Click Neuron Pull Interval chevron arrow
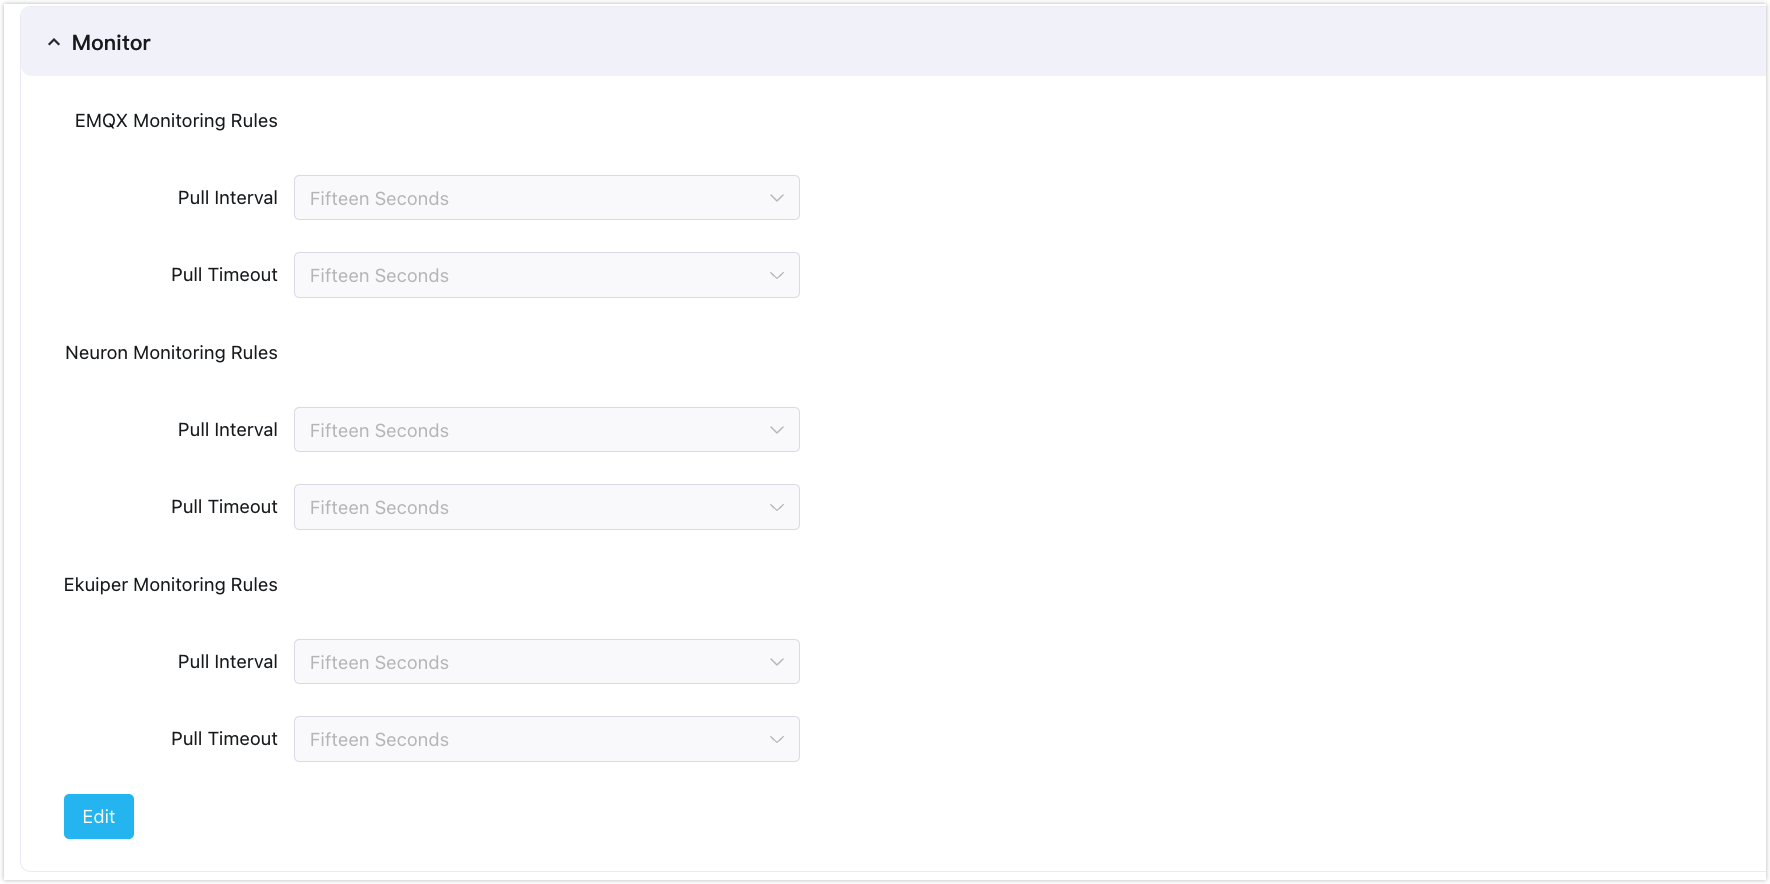 tap(777, 430)
